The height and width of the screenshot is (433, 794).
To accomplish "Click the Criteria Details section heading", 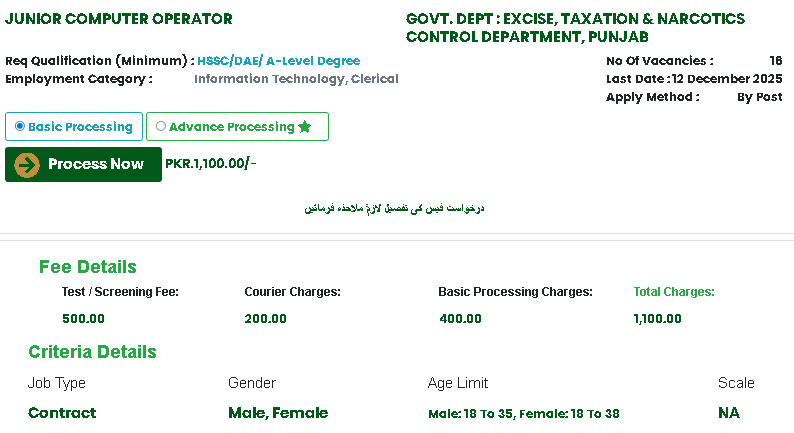I will [x=92, y=352].
